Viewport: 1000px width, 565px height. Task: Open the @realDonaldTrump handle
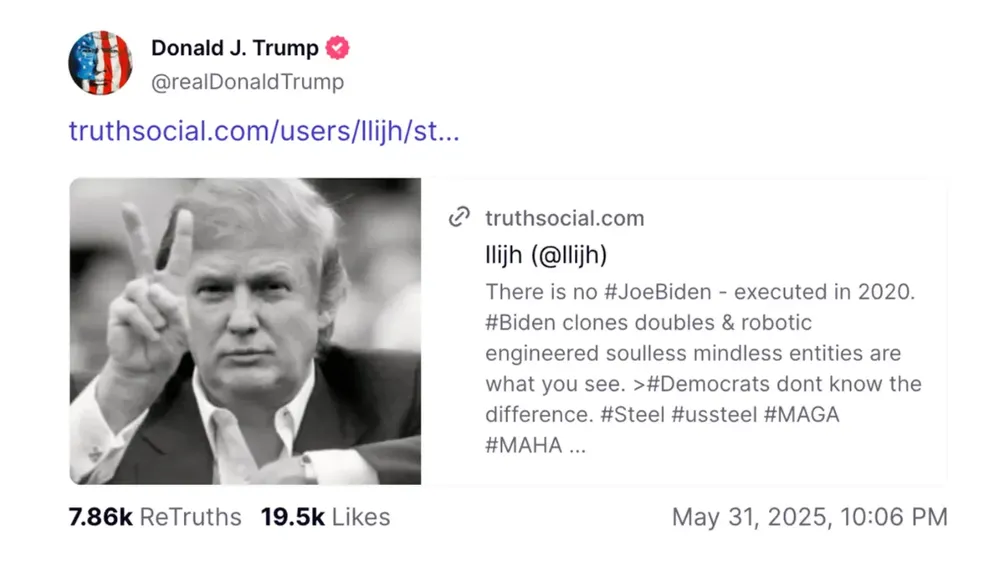pos(247,81)
